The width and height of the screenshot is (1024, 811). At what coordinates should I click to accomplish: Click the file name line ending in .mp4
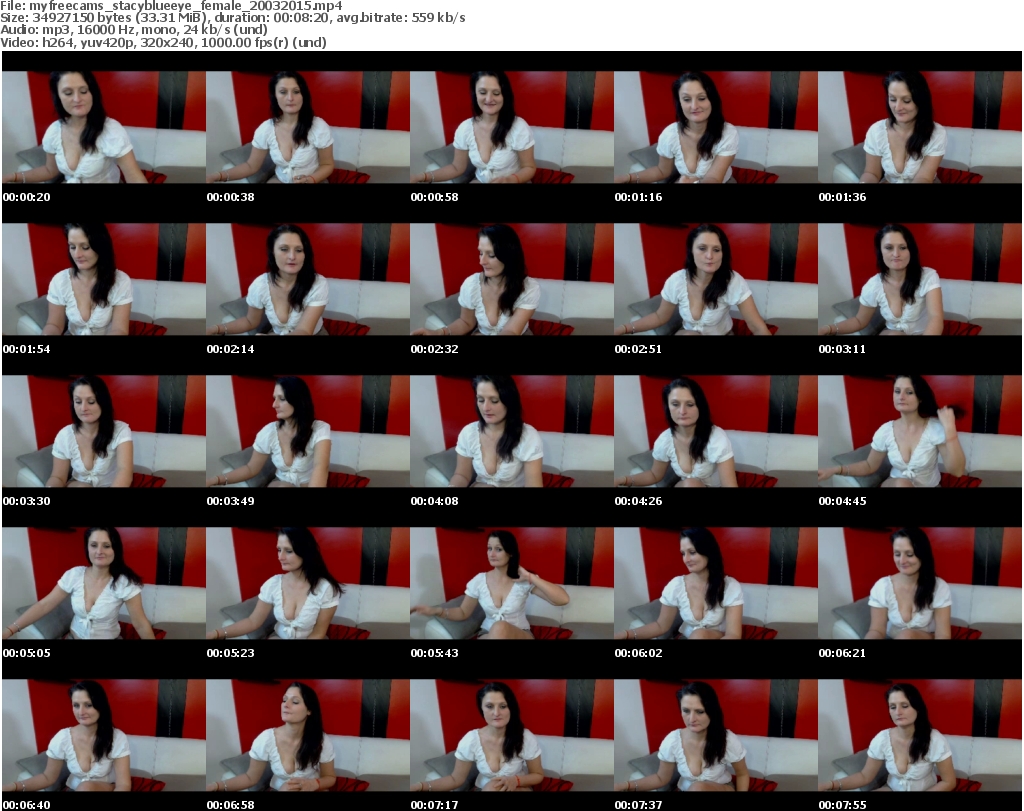171,6
